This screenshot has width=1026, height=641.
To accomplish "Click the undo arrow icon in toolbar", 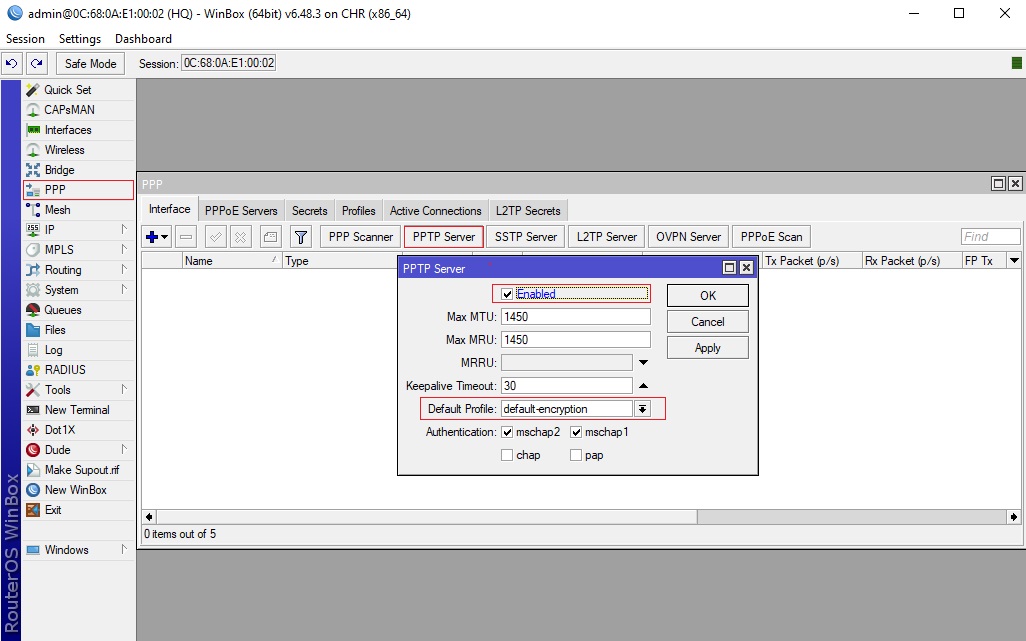I will pos(12,63).
